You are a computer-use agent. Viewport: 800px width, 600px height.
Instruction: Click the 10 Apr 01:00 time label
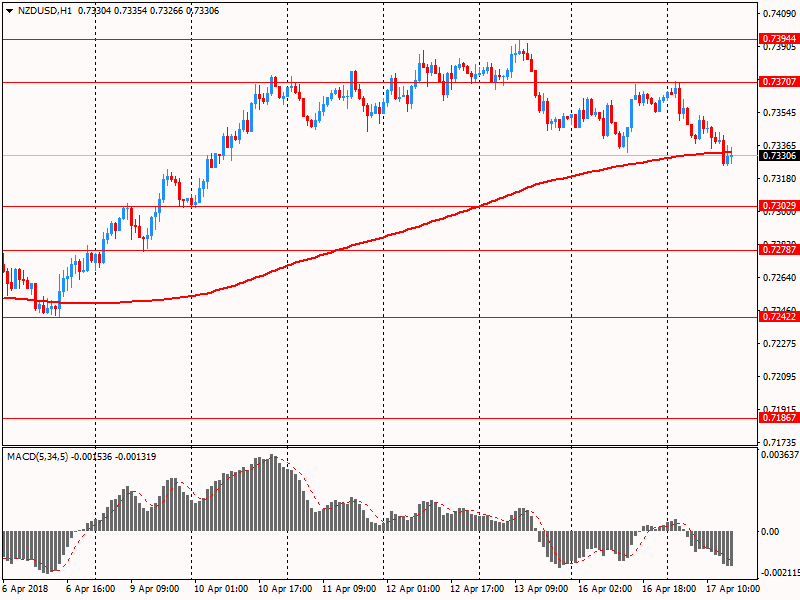point(221,589)
